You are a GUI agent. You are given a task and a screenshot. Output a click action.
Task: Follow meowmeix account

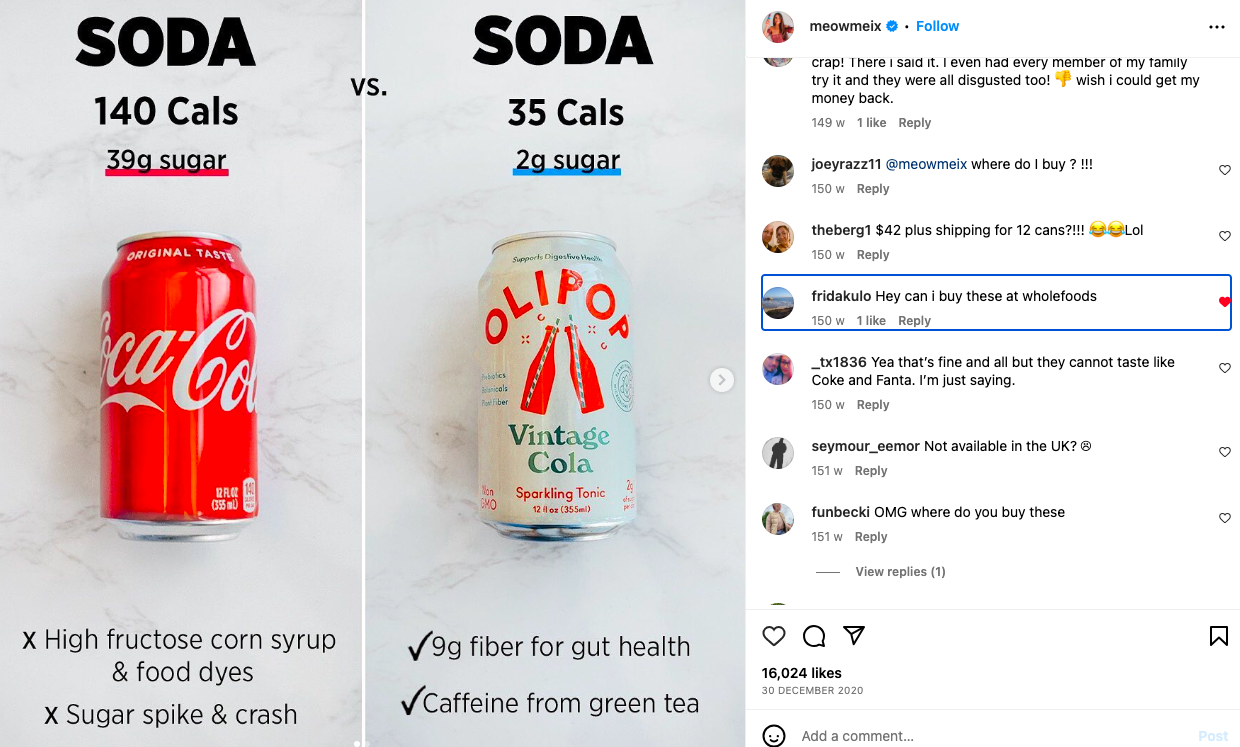click(x=937, y=26)
